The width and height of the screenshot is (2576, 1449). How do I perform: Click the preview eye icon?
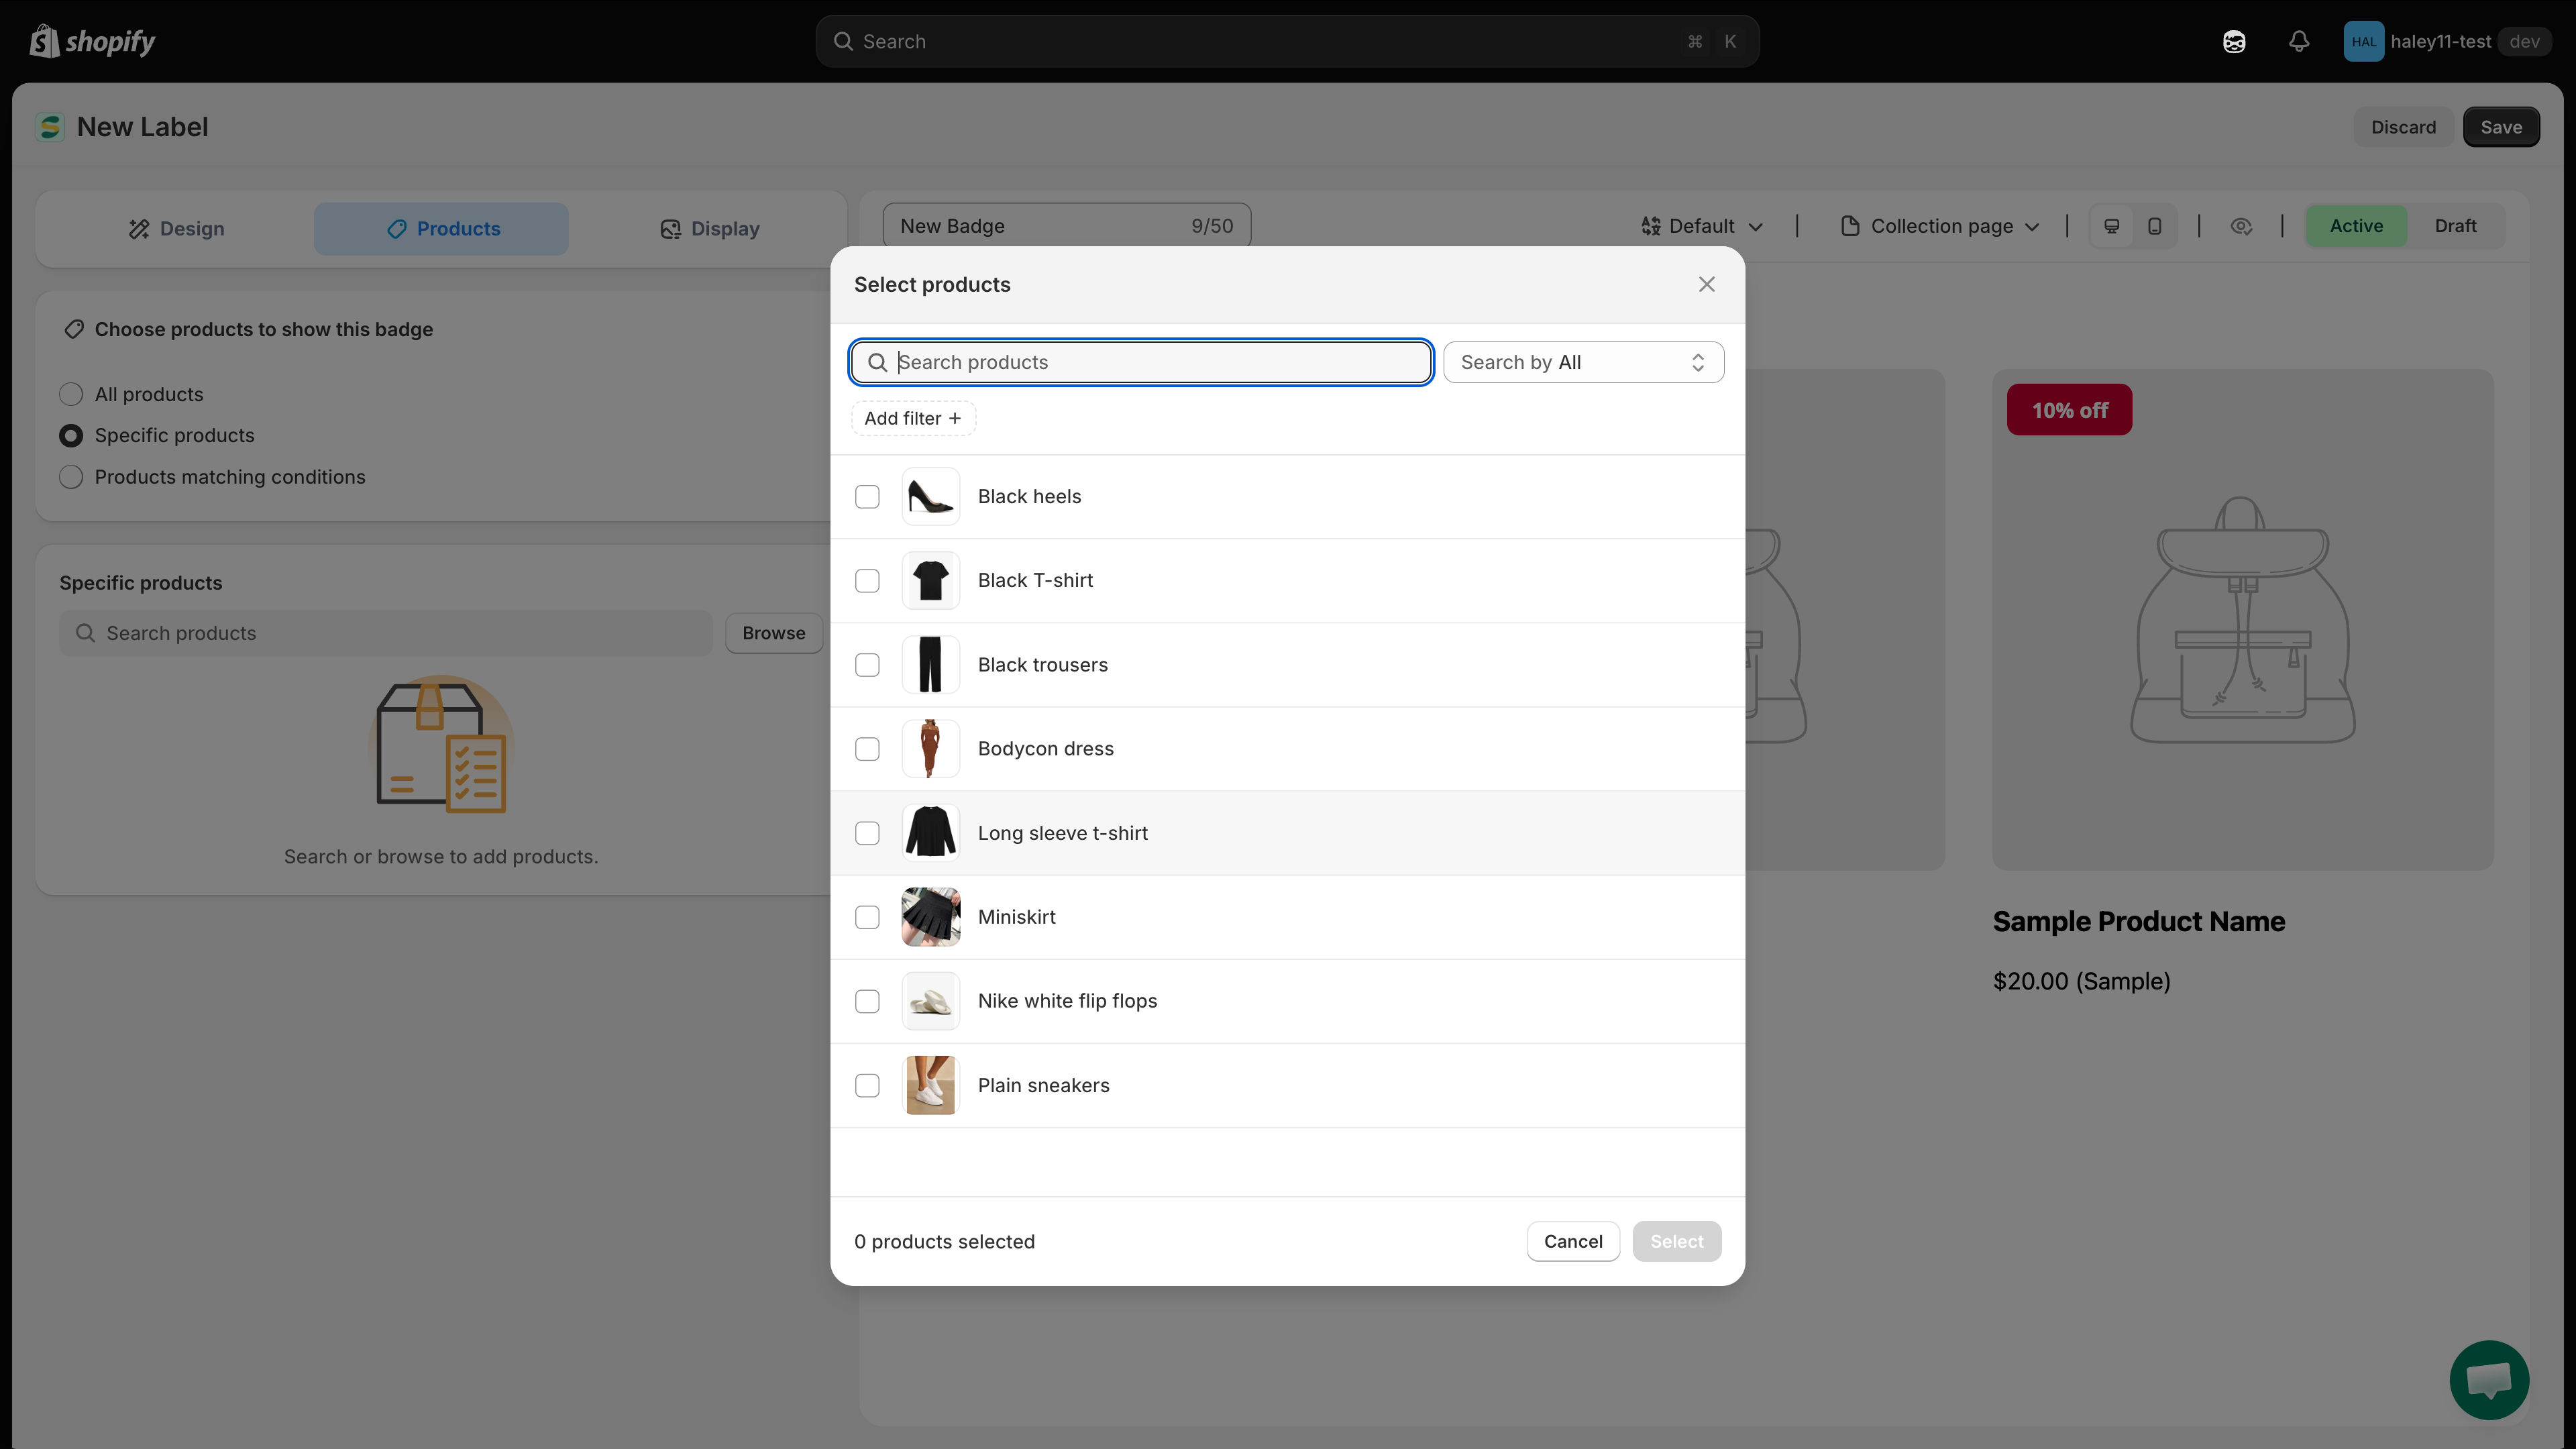click(x=2241, y=226)
